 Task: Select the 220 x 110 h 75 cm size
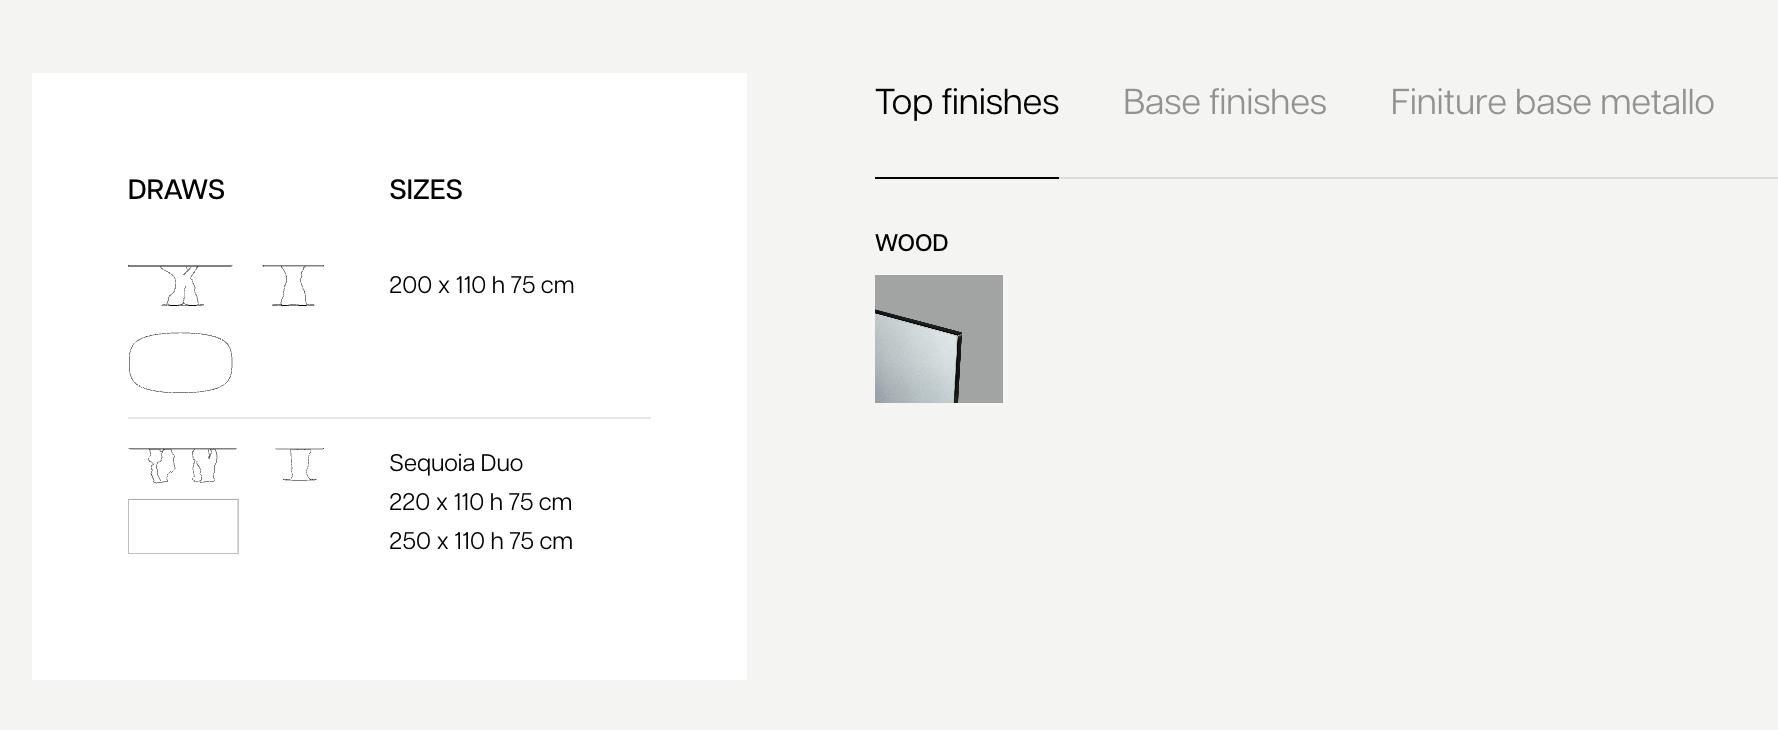480,502
